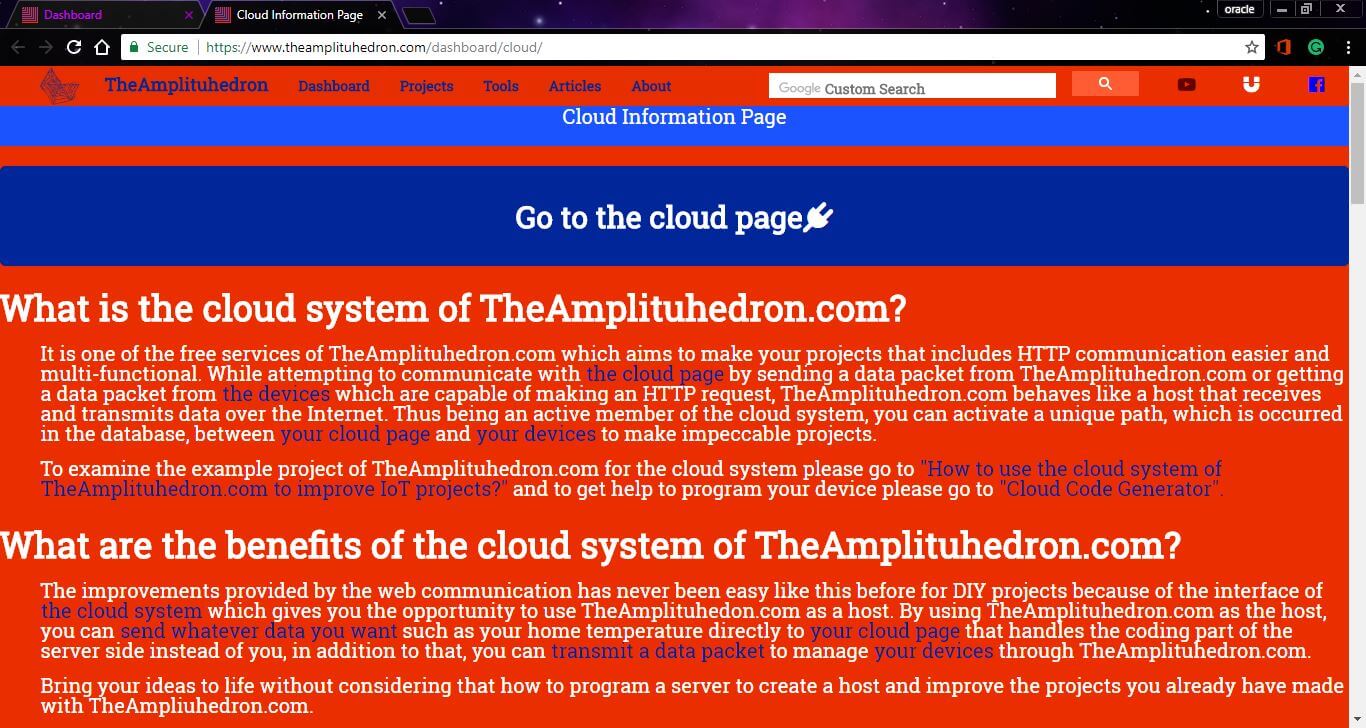Open the Tools menu item
The image size is (1366, 728).
[x=501, y=86]
